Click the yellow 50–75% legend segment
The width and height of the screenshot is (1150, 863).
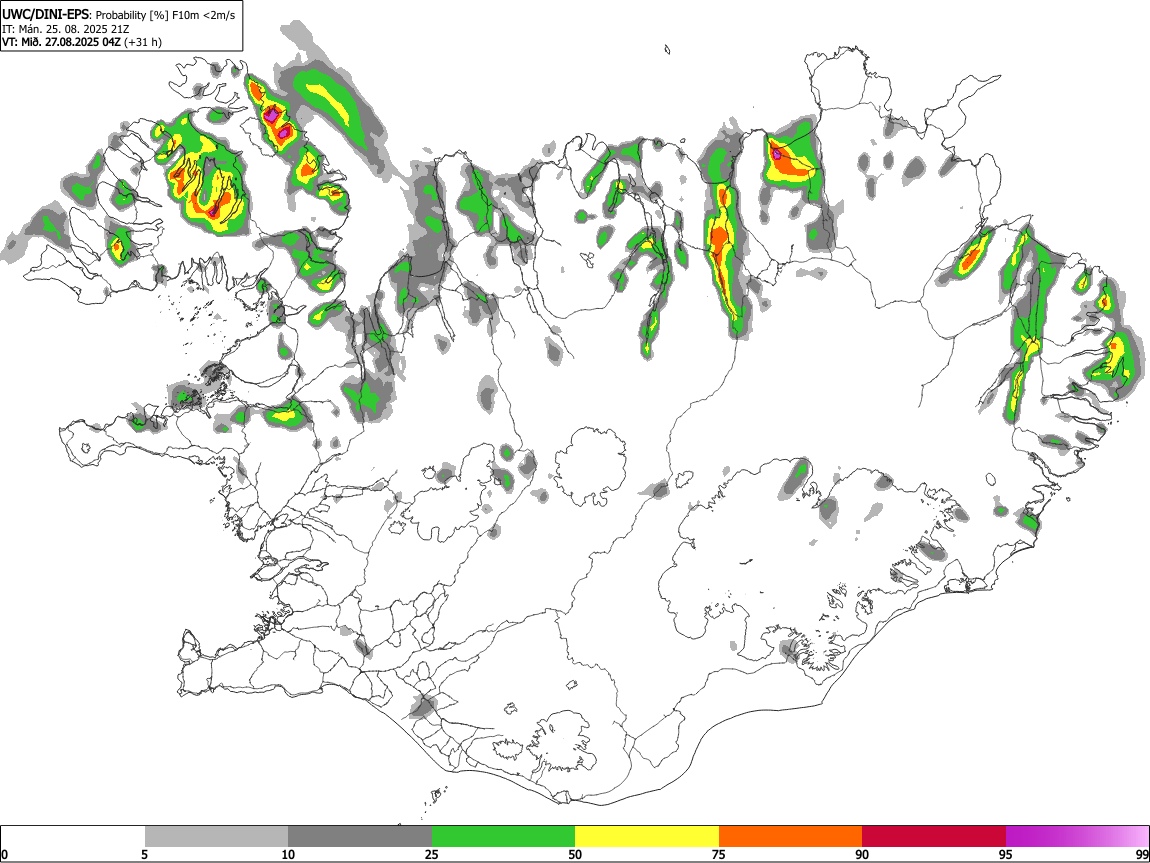click(x=647, y=837)
